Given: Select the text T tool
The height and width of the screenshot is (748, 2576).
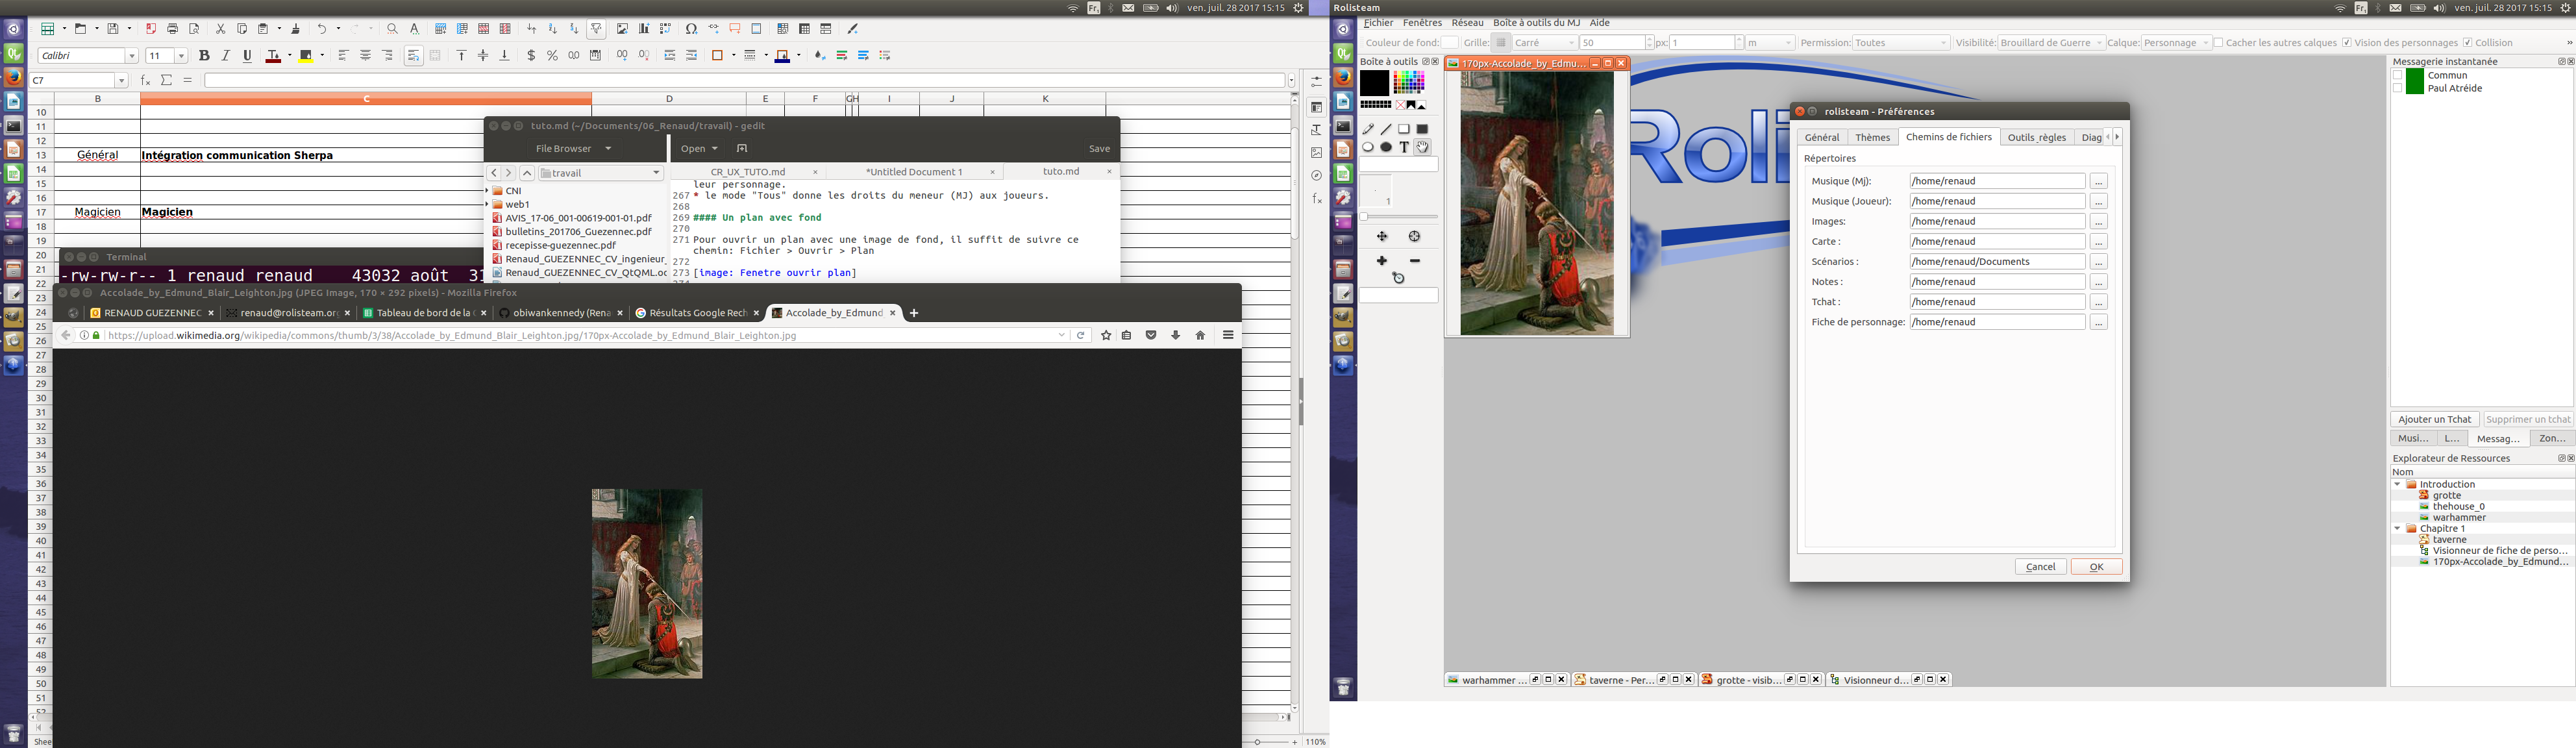Looking at the screenshot, I should pos(1404,147).
